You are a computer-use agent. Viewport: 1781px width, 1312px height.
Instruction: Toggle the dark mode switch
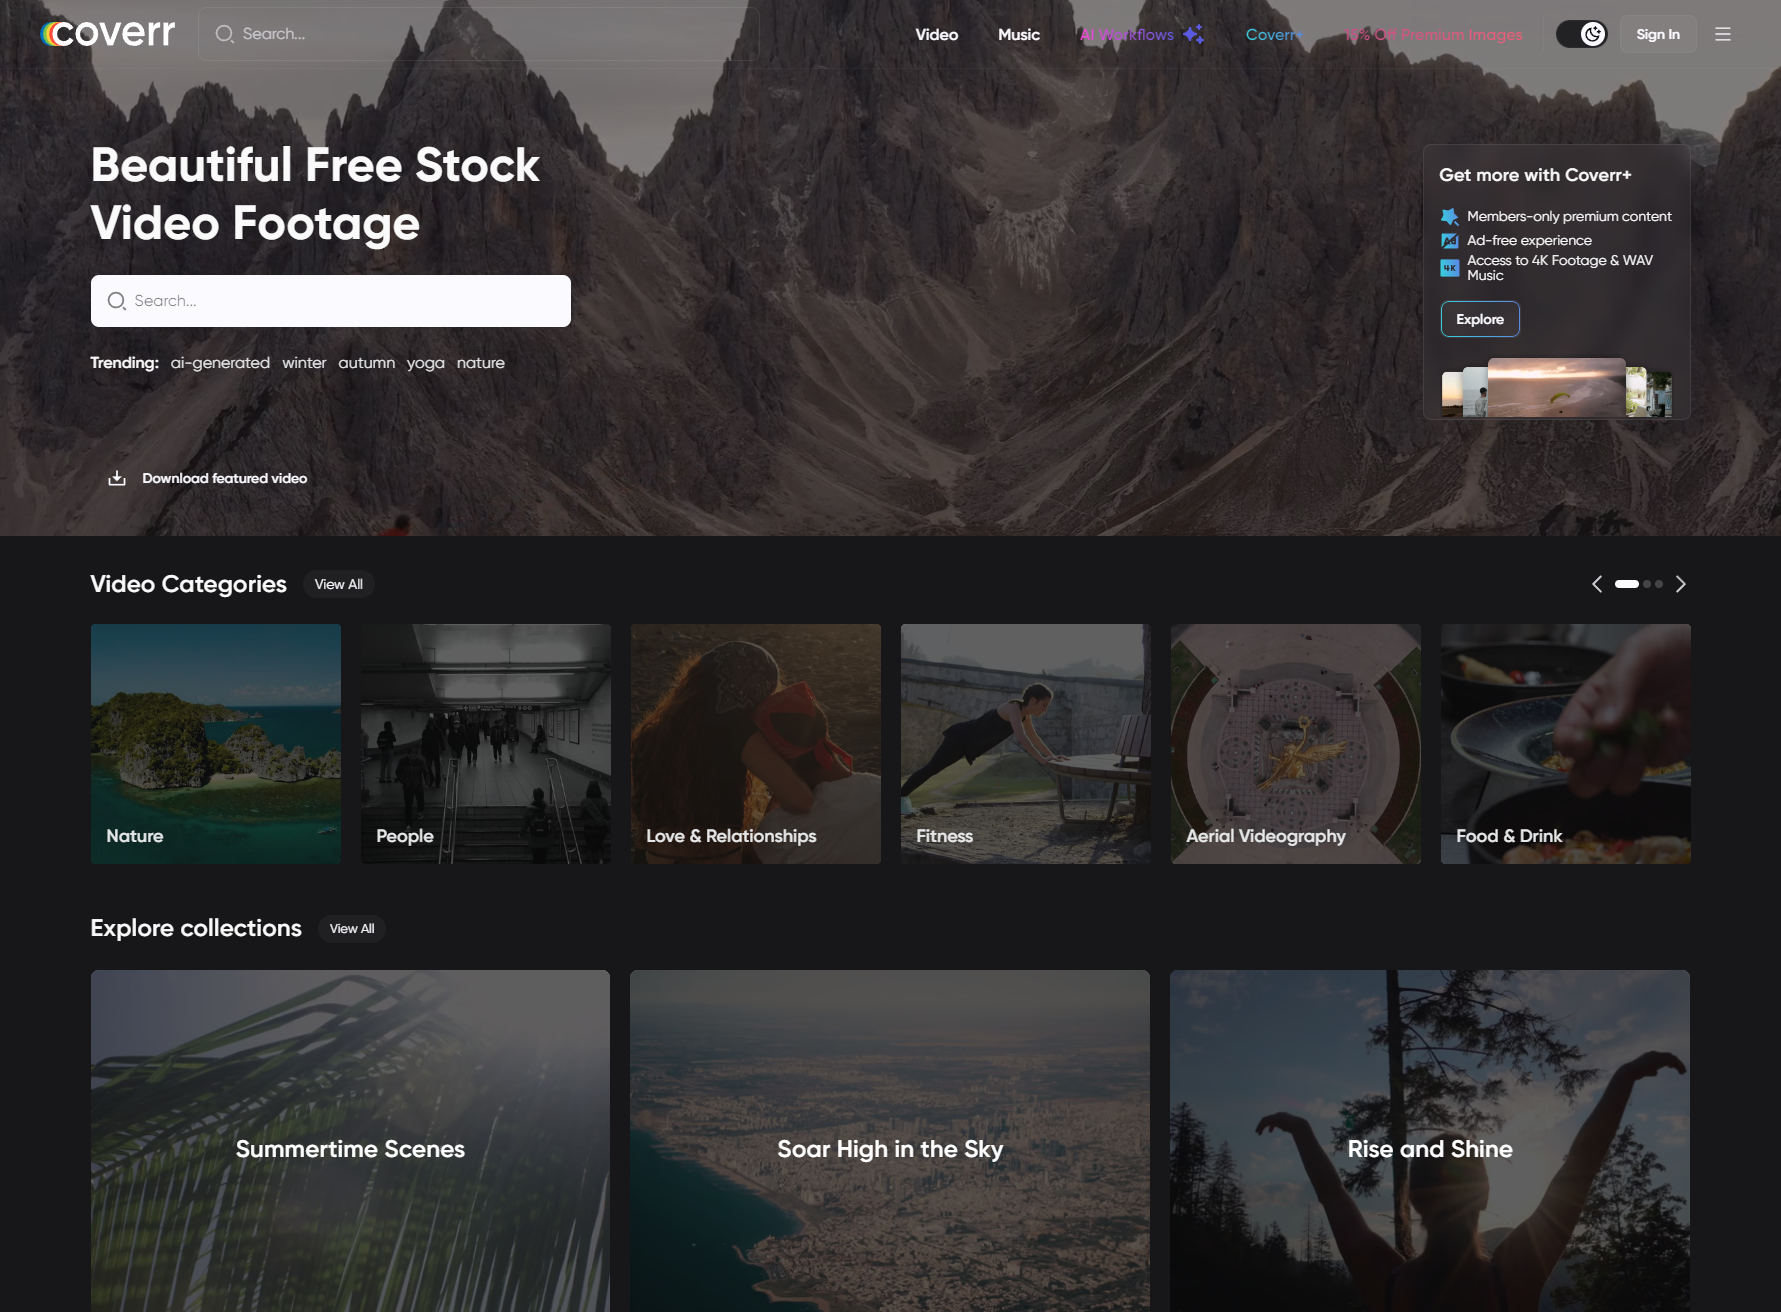1581,34
